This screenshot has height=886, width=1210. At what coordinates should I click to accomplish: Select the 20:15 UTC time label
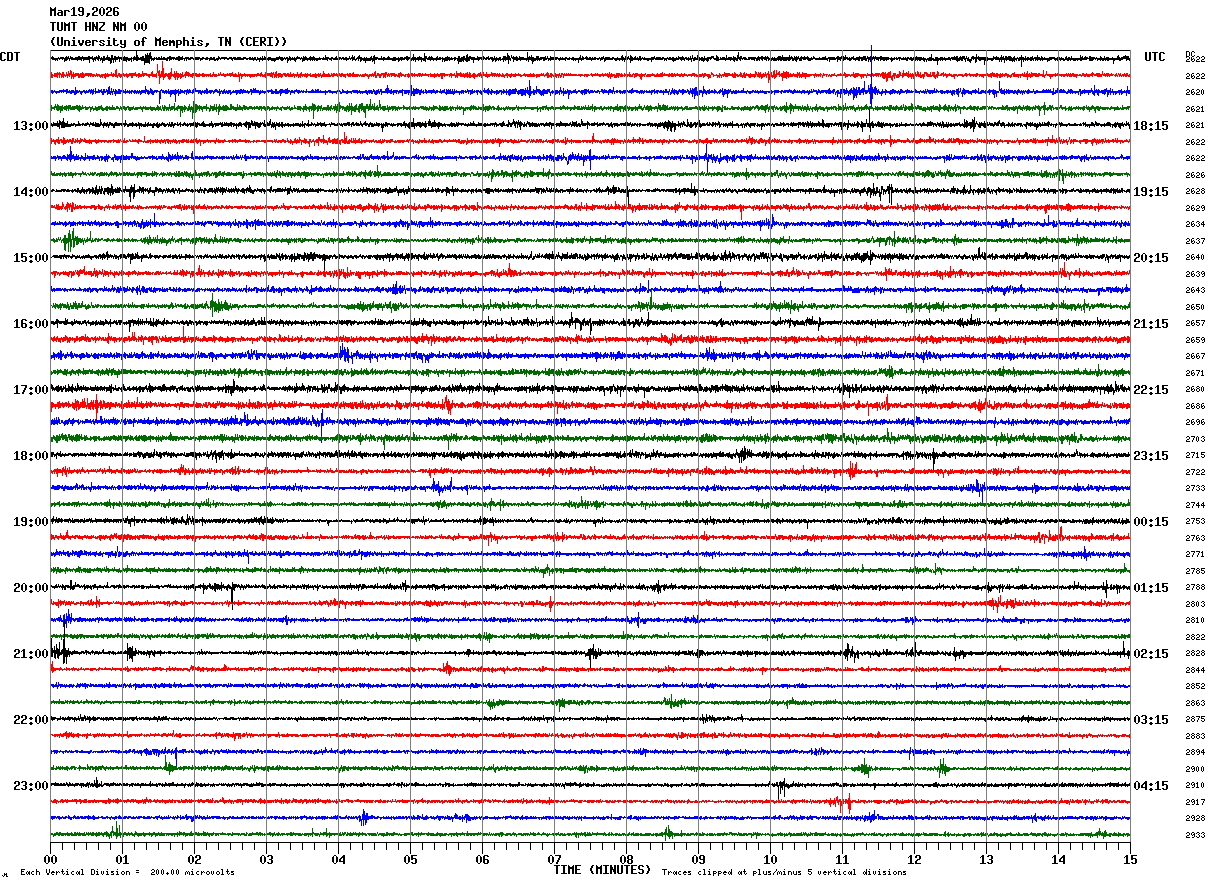(1151, 258)
